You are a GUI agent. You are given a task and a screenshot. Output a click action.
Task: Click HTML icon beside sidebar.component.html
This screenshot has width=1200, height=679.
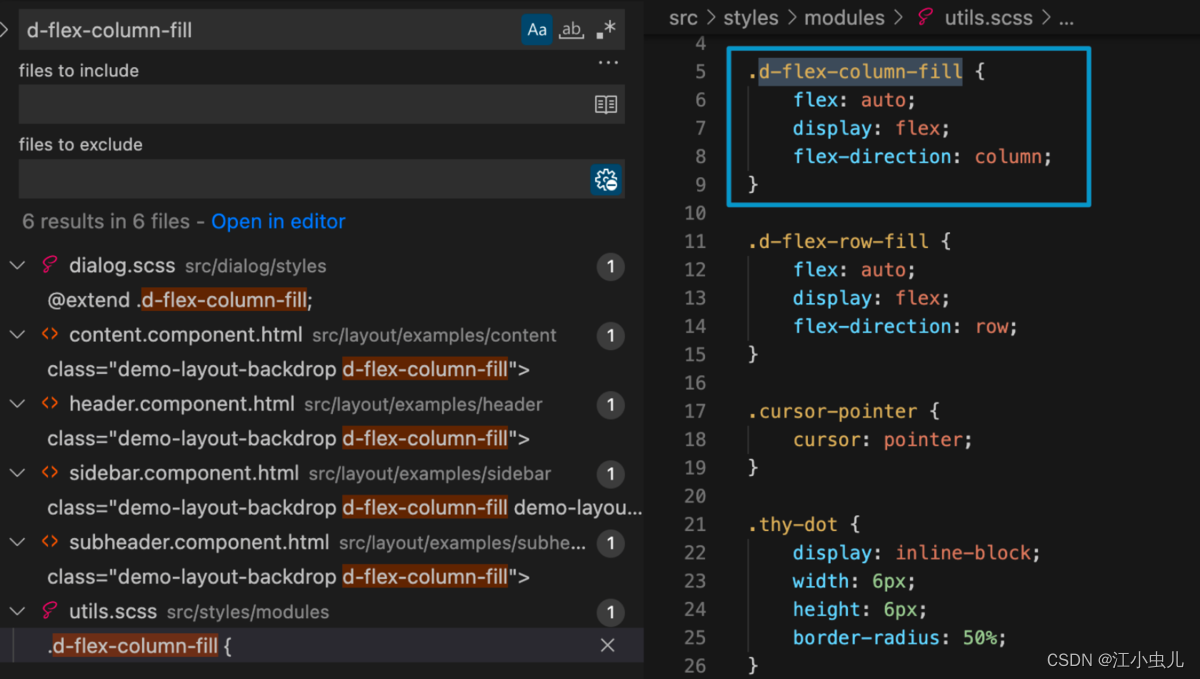tap(49, 473)
